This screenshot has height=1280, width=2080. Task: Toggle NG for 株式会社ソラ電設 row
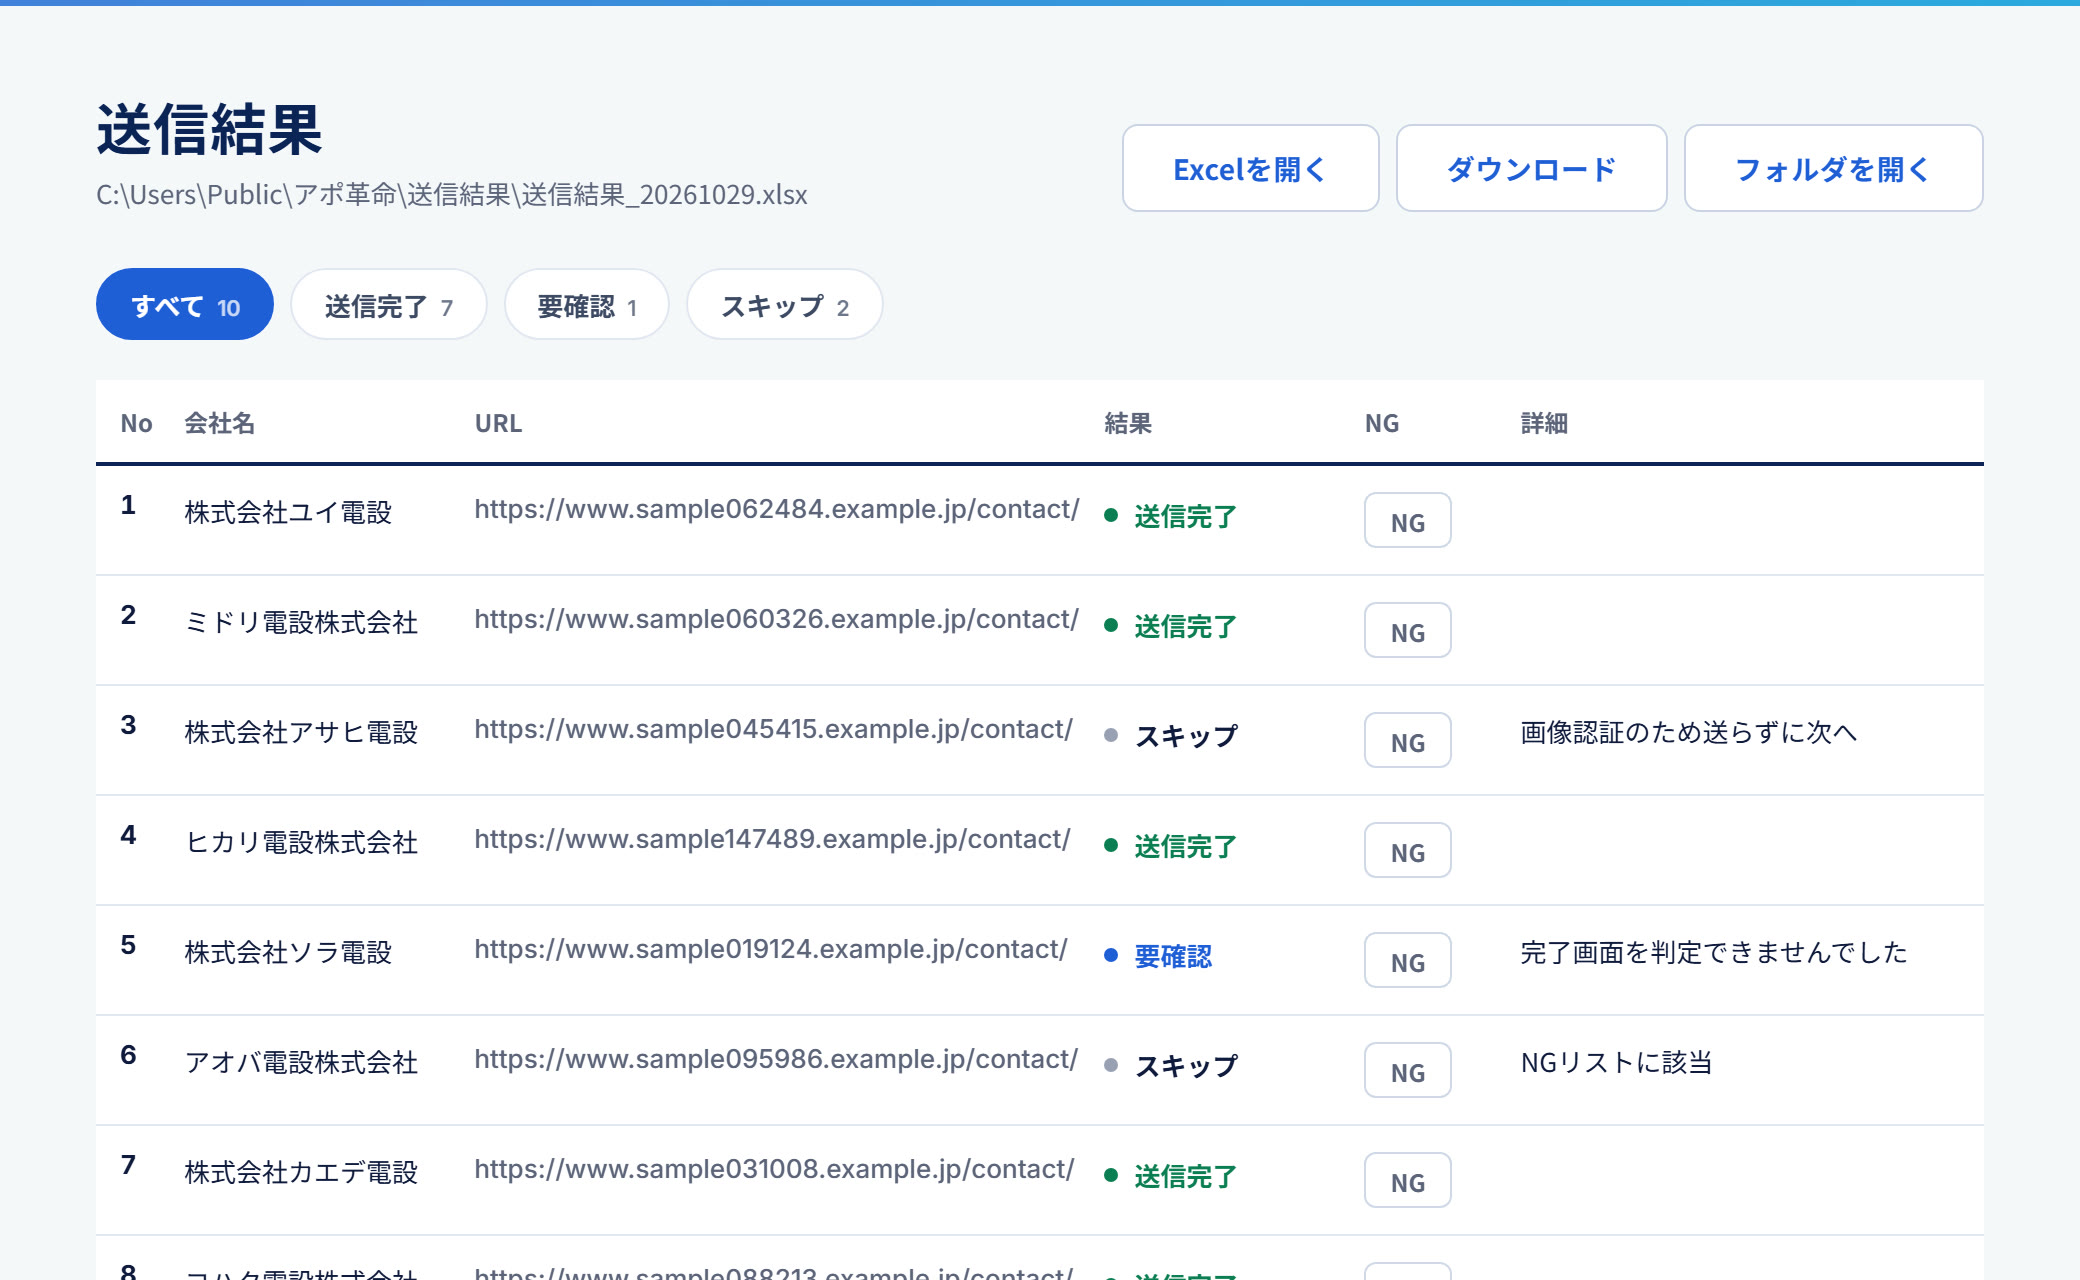1407,960
